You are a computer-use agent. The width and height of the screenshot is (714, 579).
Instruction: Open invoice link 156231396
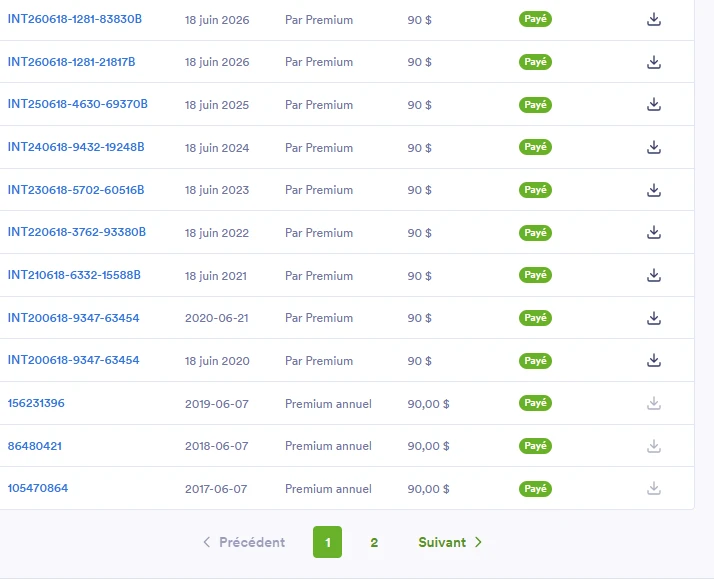(36, 403)
